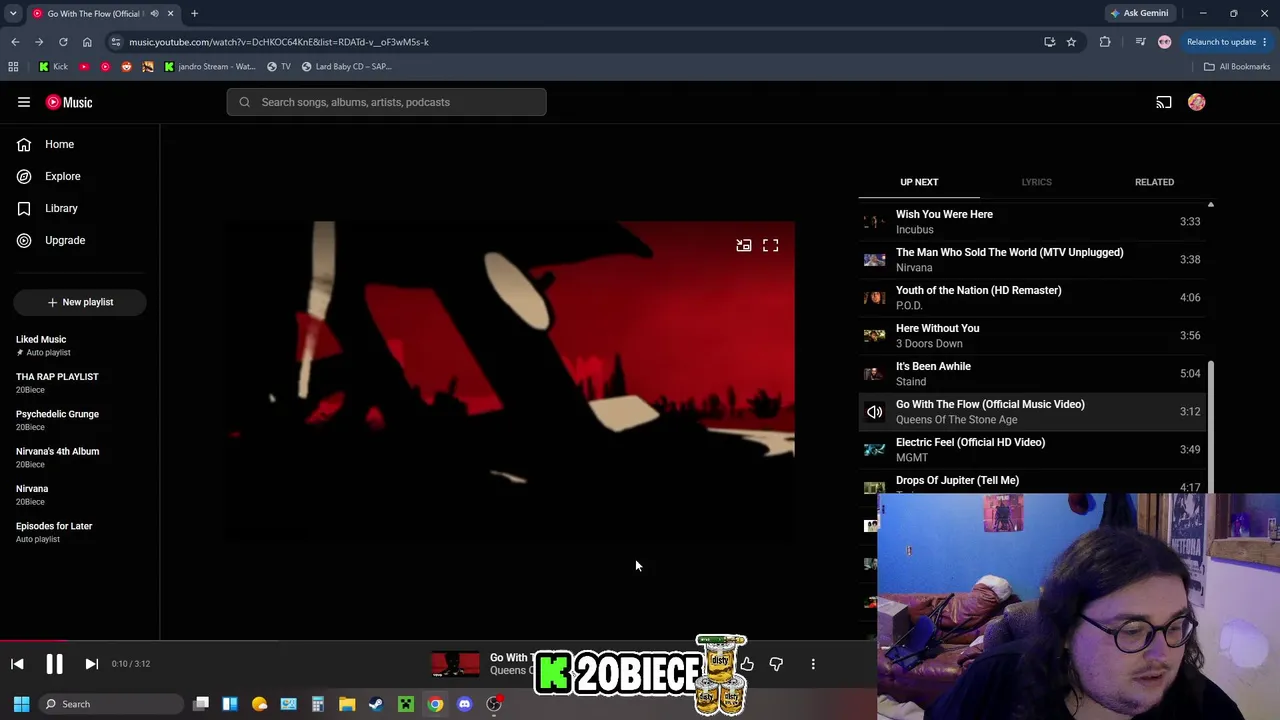The width and height of the screenshot is (1280, 720).
Task: Open the YouTube Music guide hamburger menu
Action: [x=24, y=102]
